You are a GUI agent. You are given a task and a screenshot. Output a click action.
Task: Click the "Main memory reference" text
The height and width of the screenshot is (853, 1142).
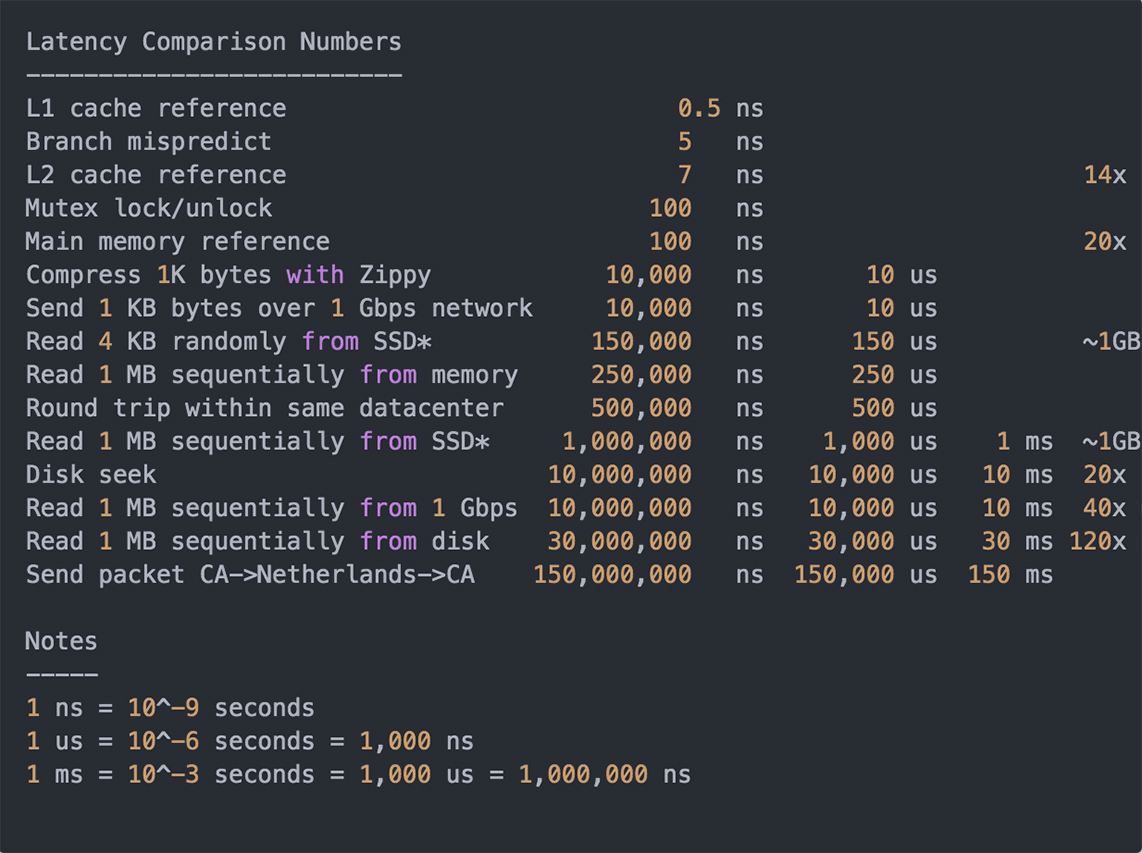178,241
